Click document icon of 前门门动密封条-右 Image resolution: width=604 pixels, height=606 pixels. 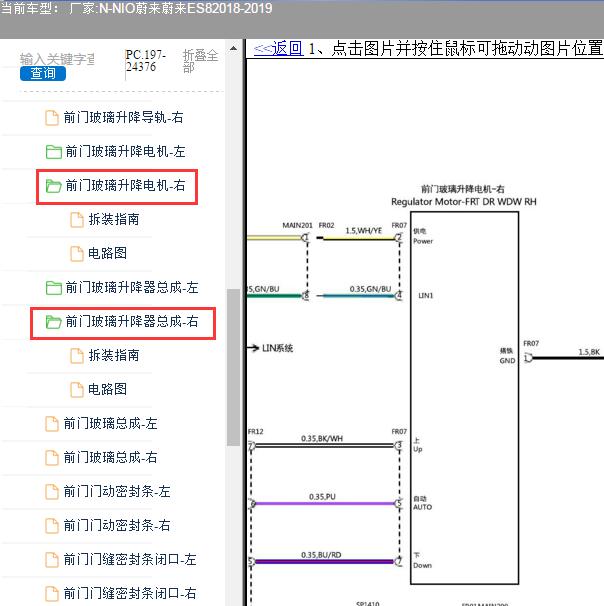tap(52, 526)
